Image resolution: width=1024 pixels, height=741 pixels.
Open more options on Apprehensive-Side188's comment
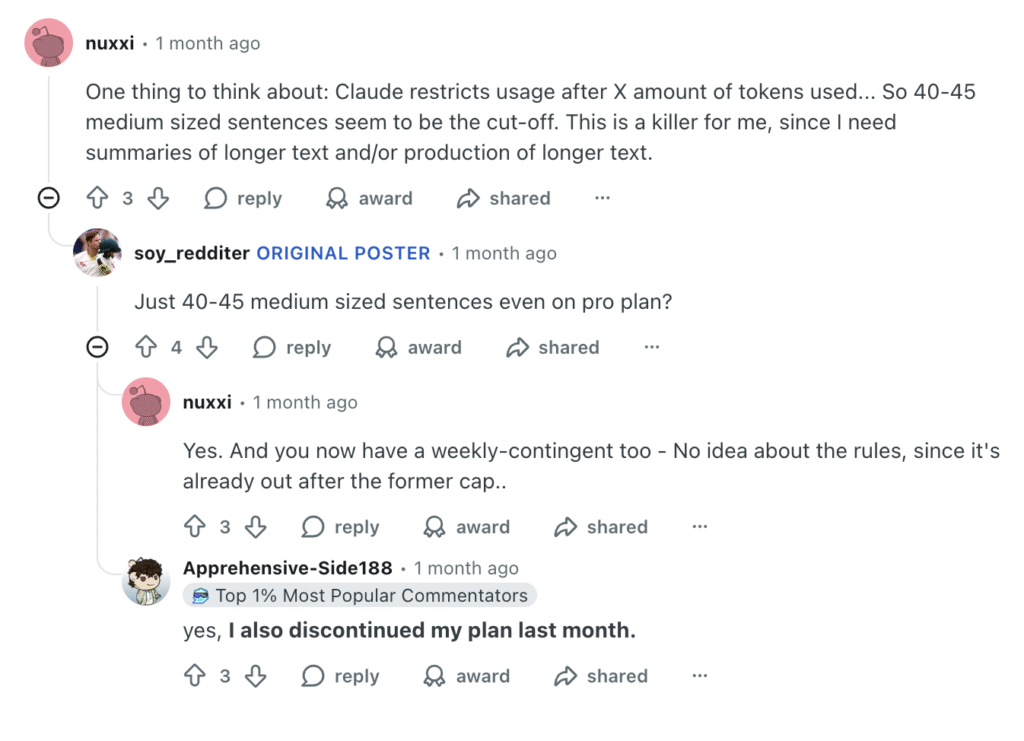pos(700,676)
